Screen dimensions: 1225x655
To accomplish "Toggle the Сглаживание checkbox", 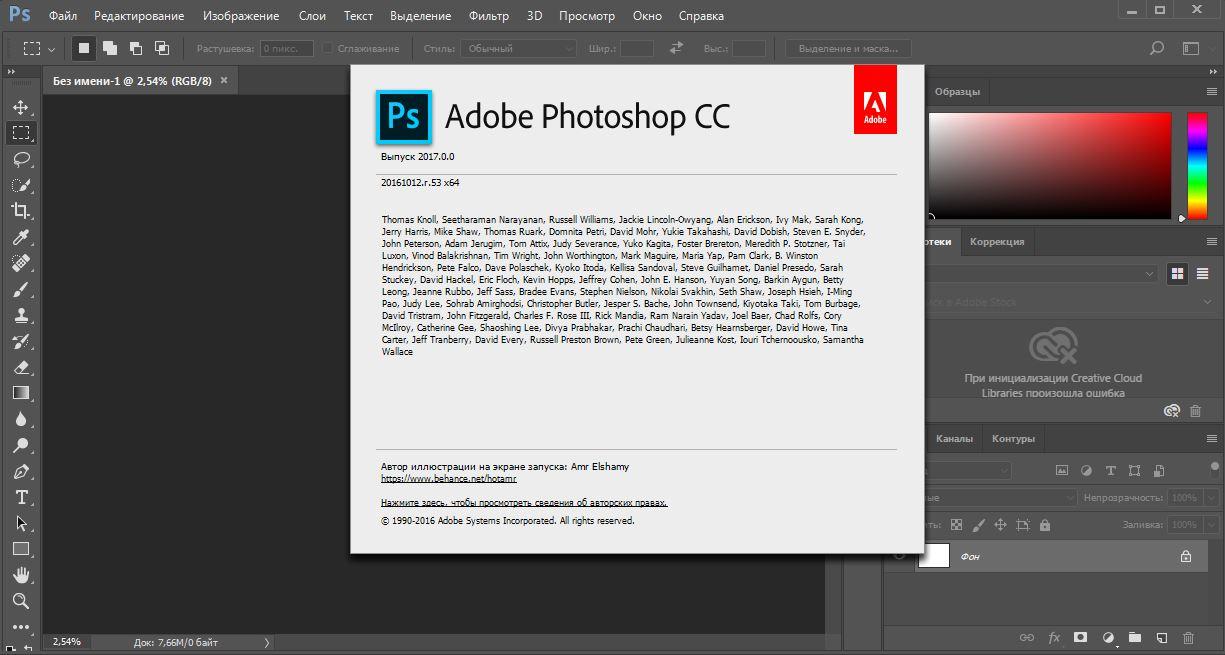I will [327, 48].
